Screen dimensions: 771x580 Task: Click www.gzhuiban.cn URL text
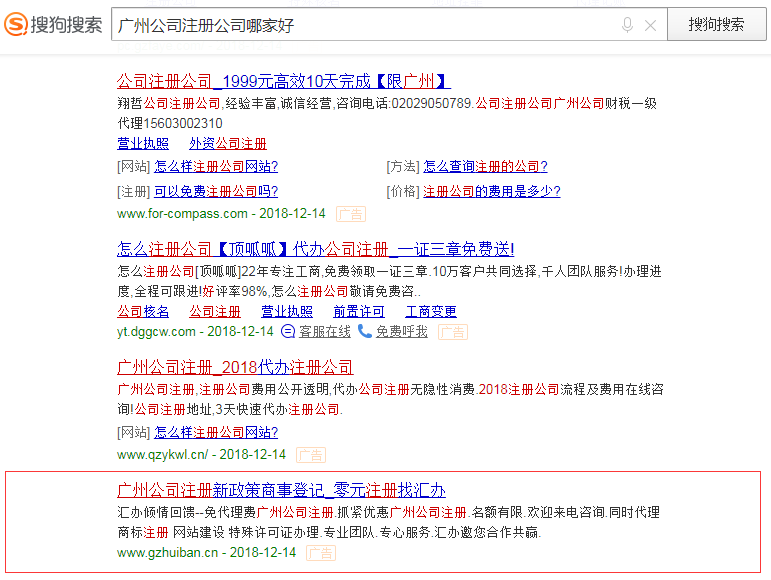(x=167, y=552)
